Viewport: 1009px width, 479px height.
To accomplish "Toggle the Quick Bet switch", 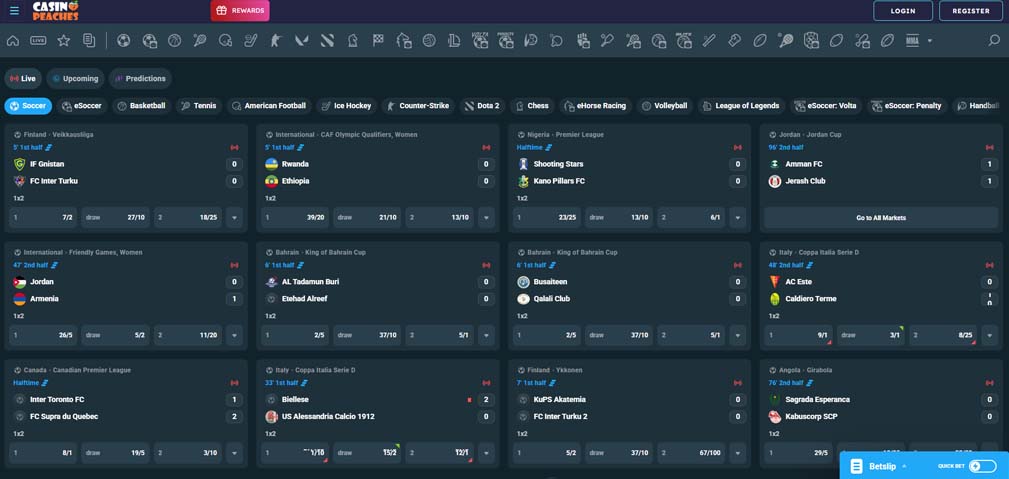I will (982, 466).
